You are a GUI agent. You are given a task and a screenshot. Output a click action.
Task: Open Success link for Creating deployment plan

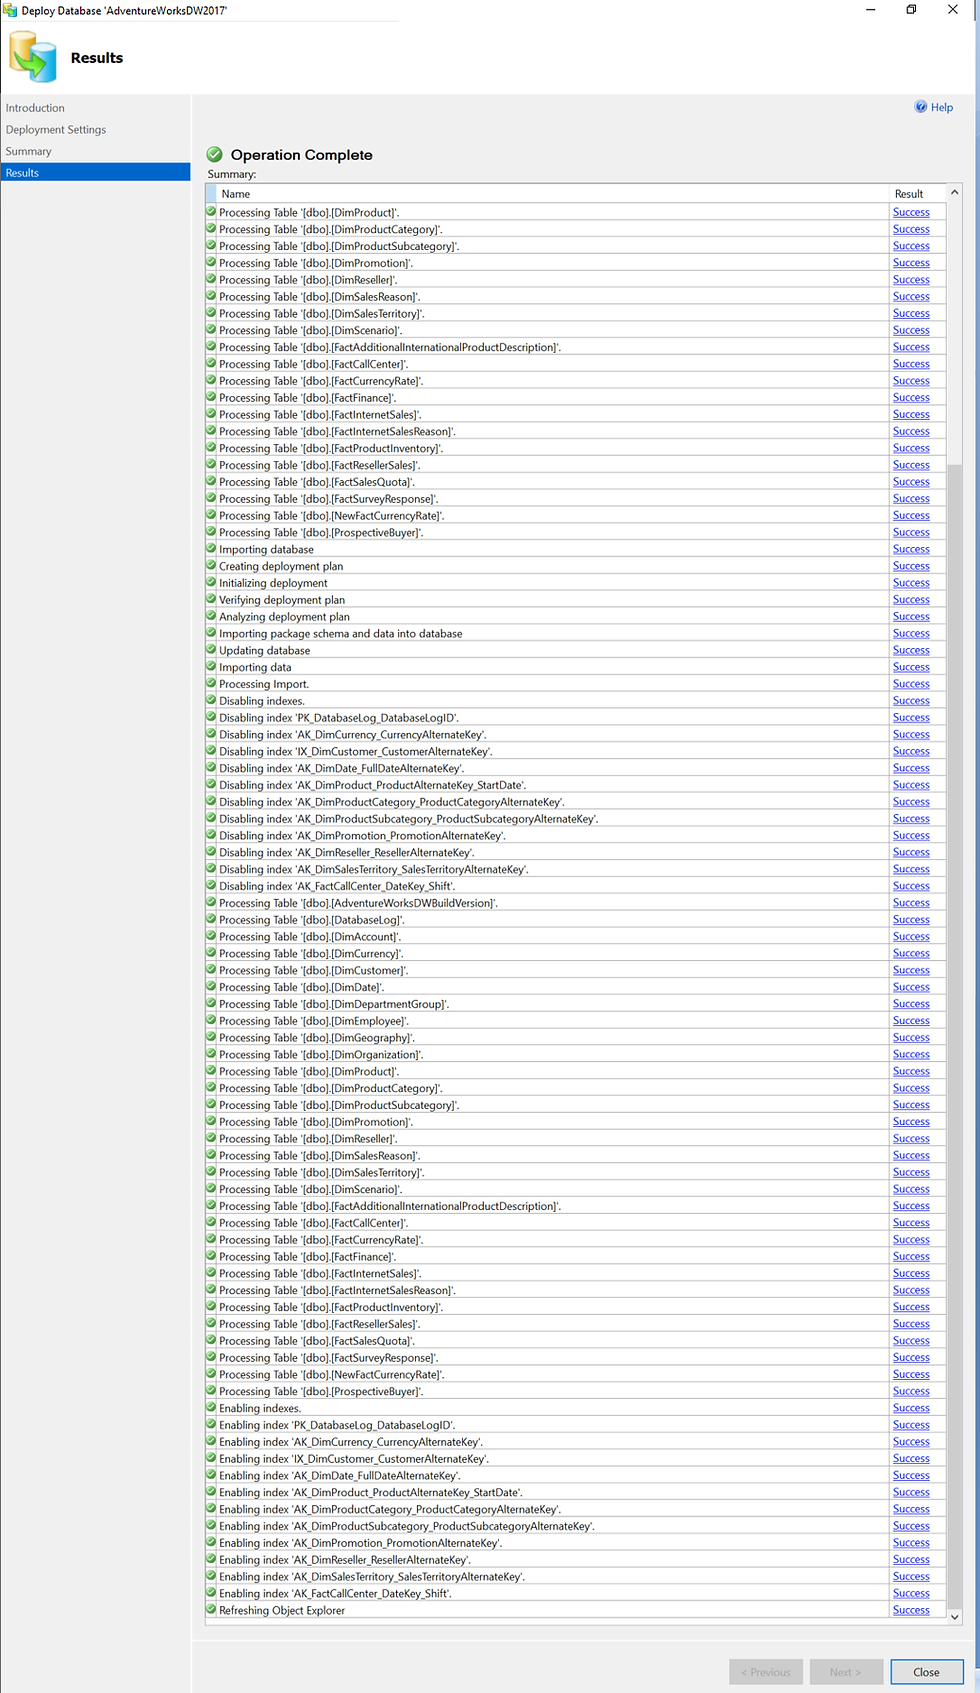[911, 566]
